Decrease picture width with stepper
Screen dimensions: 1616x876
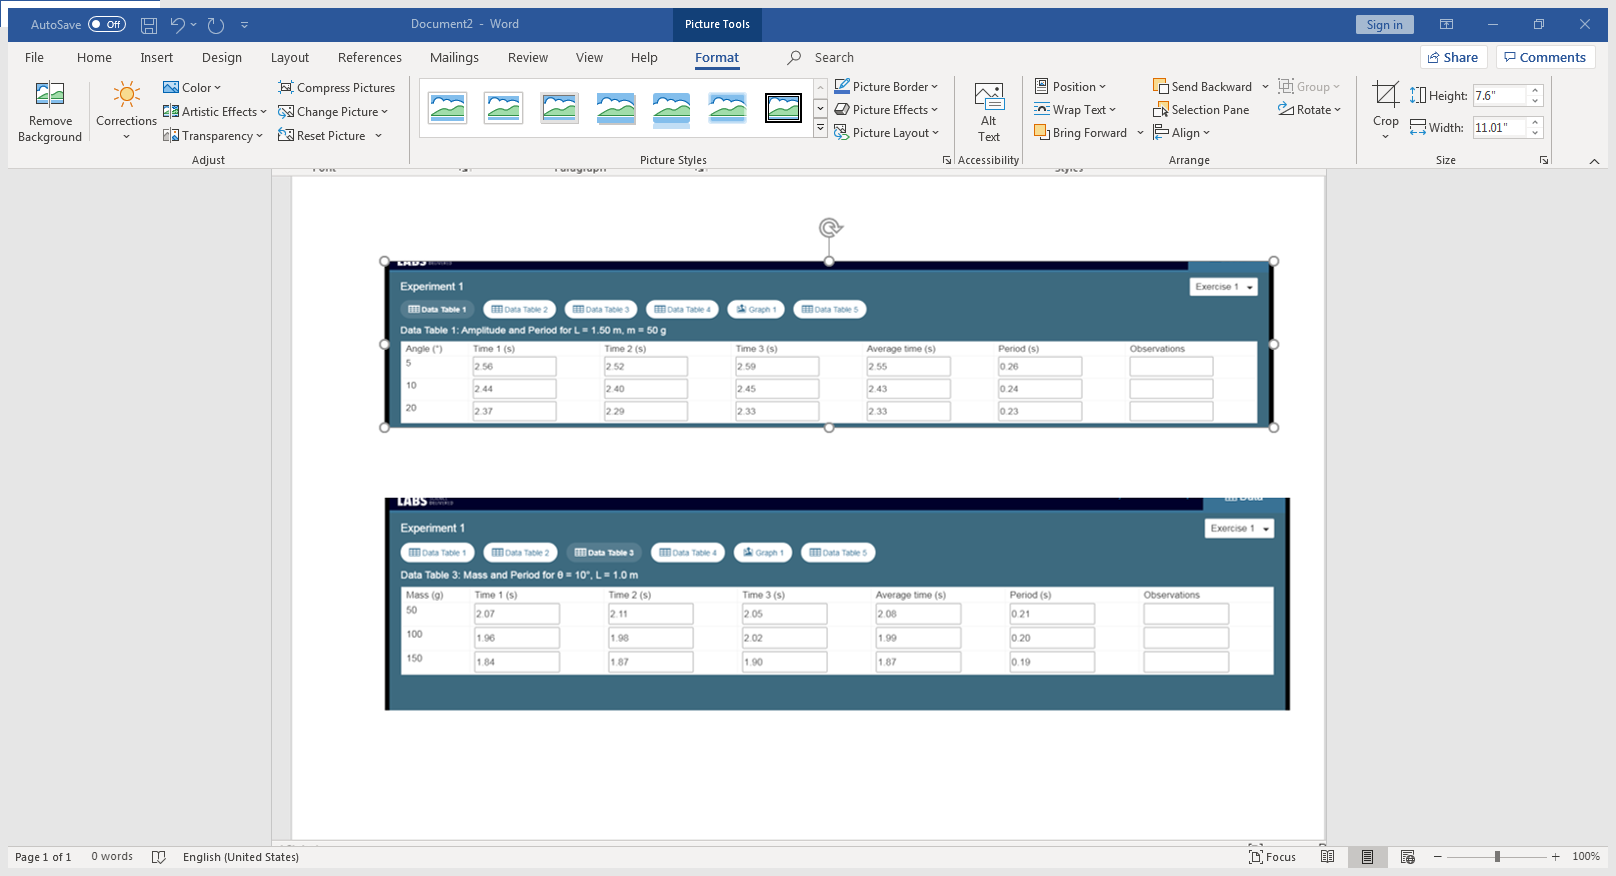(1535, 133)
